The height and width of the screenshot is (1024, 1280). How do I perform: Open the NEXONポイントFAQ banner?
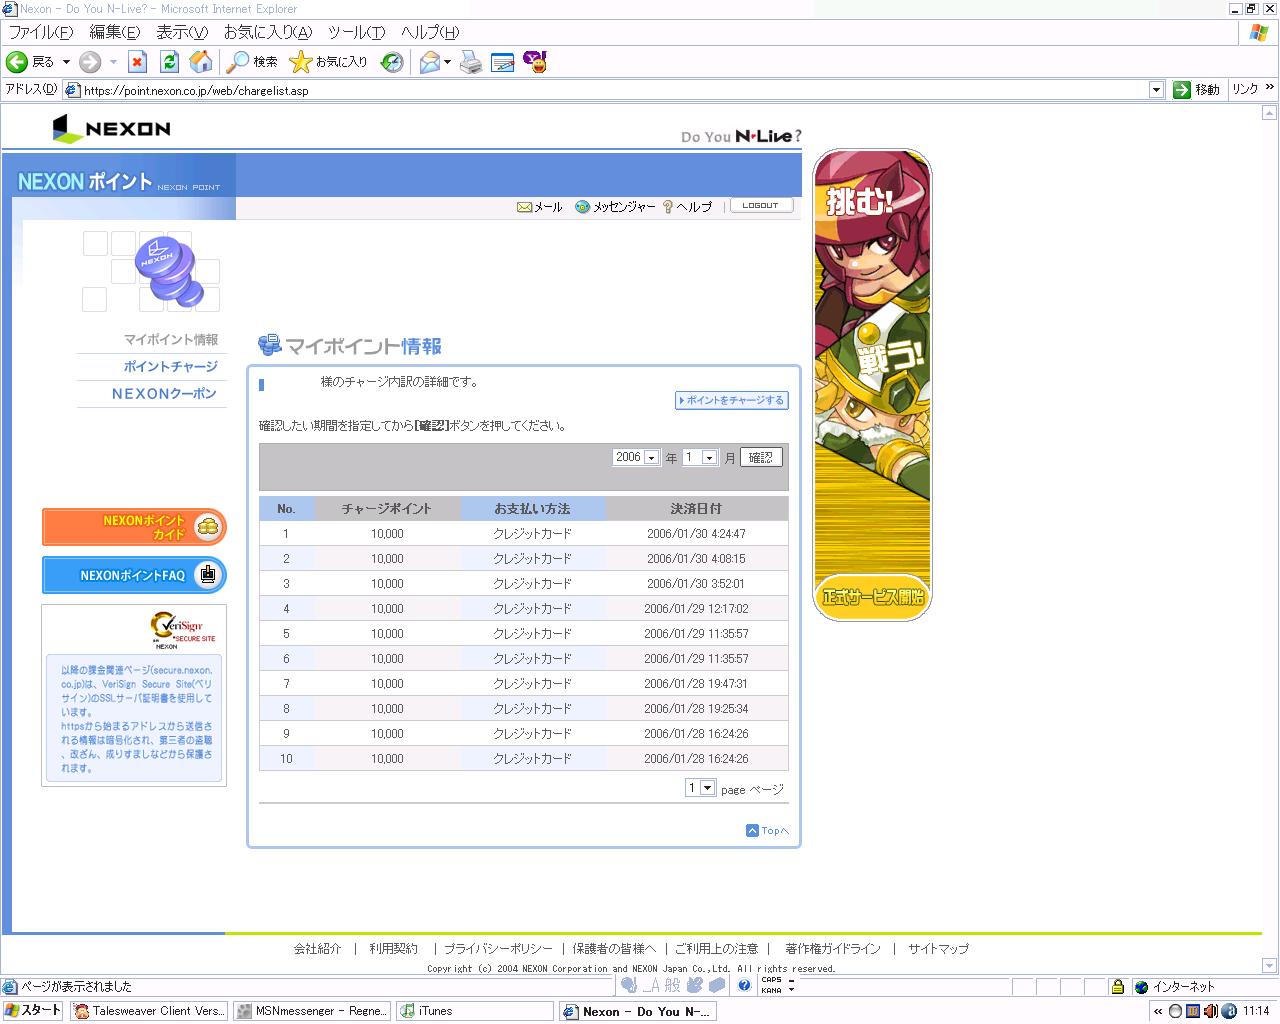(134, 575)
